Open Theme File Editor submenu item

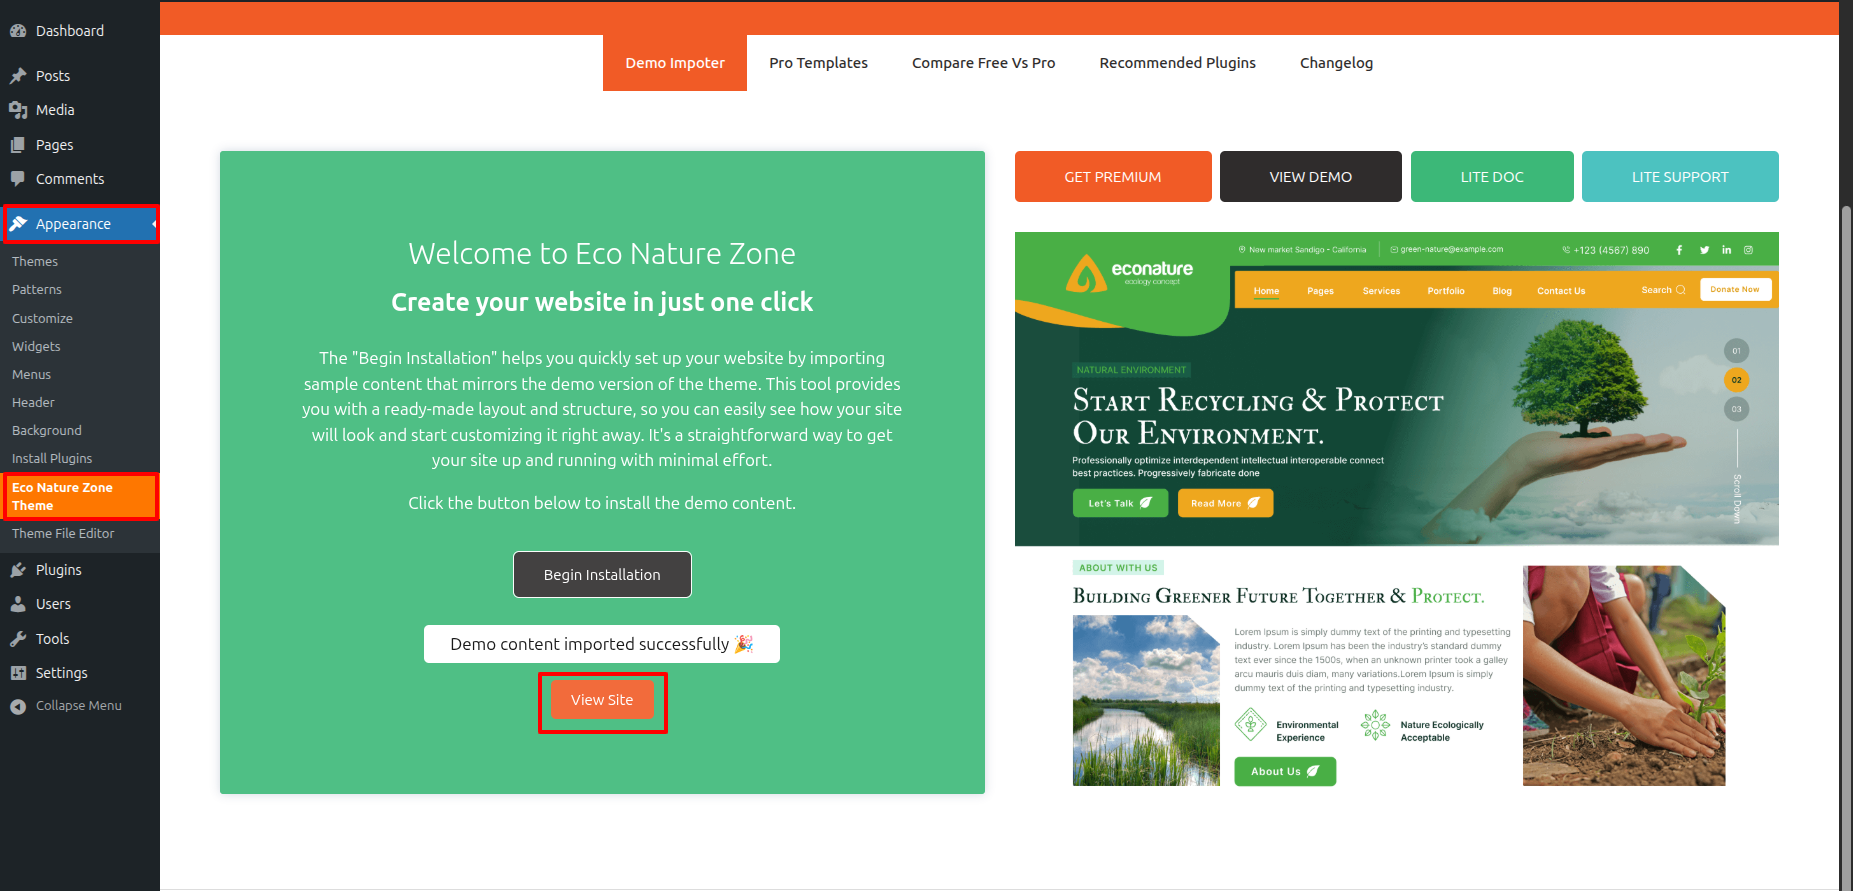pos(63,534)
